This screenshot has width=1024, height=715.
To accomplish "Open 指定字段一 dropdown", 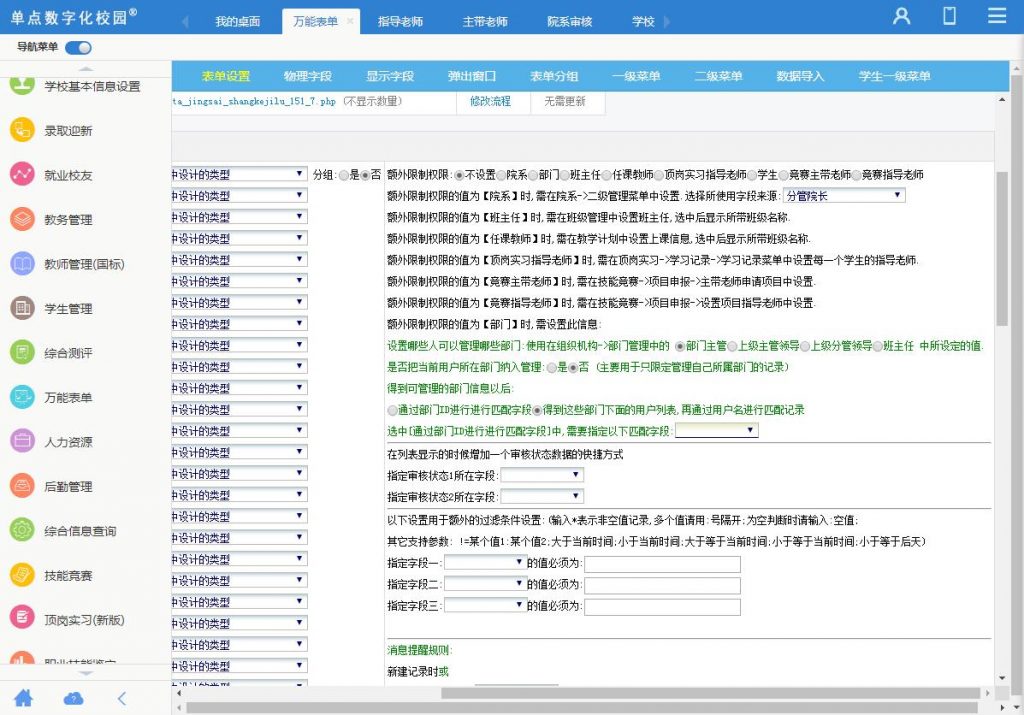I will [x=485, y=563].
